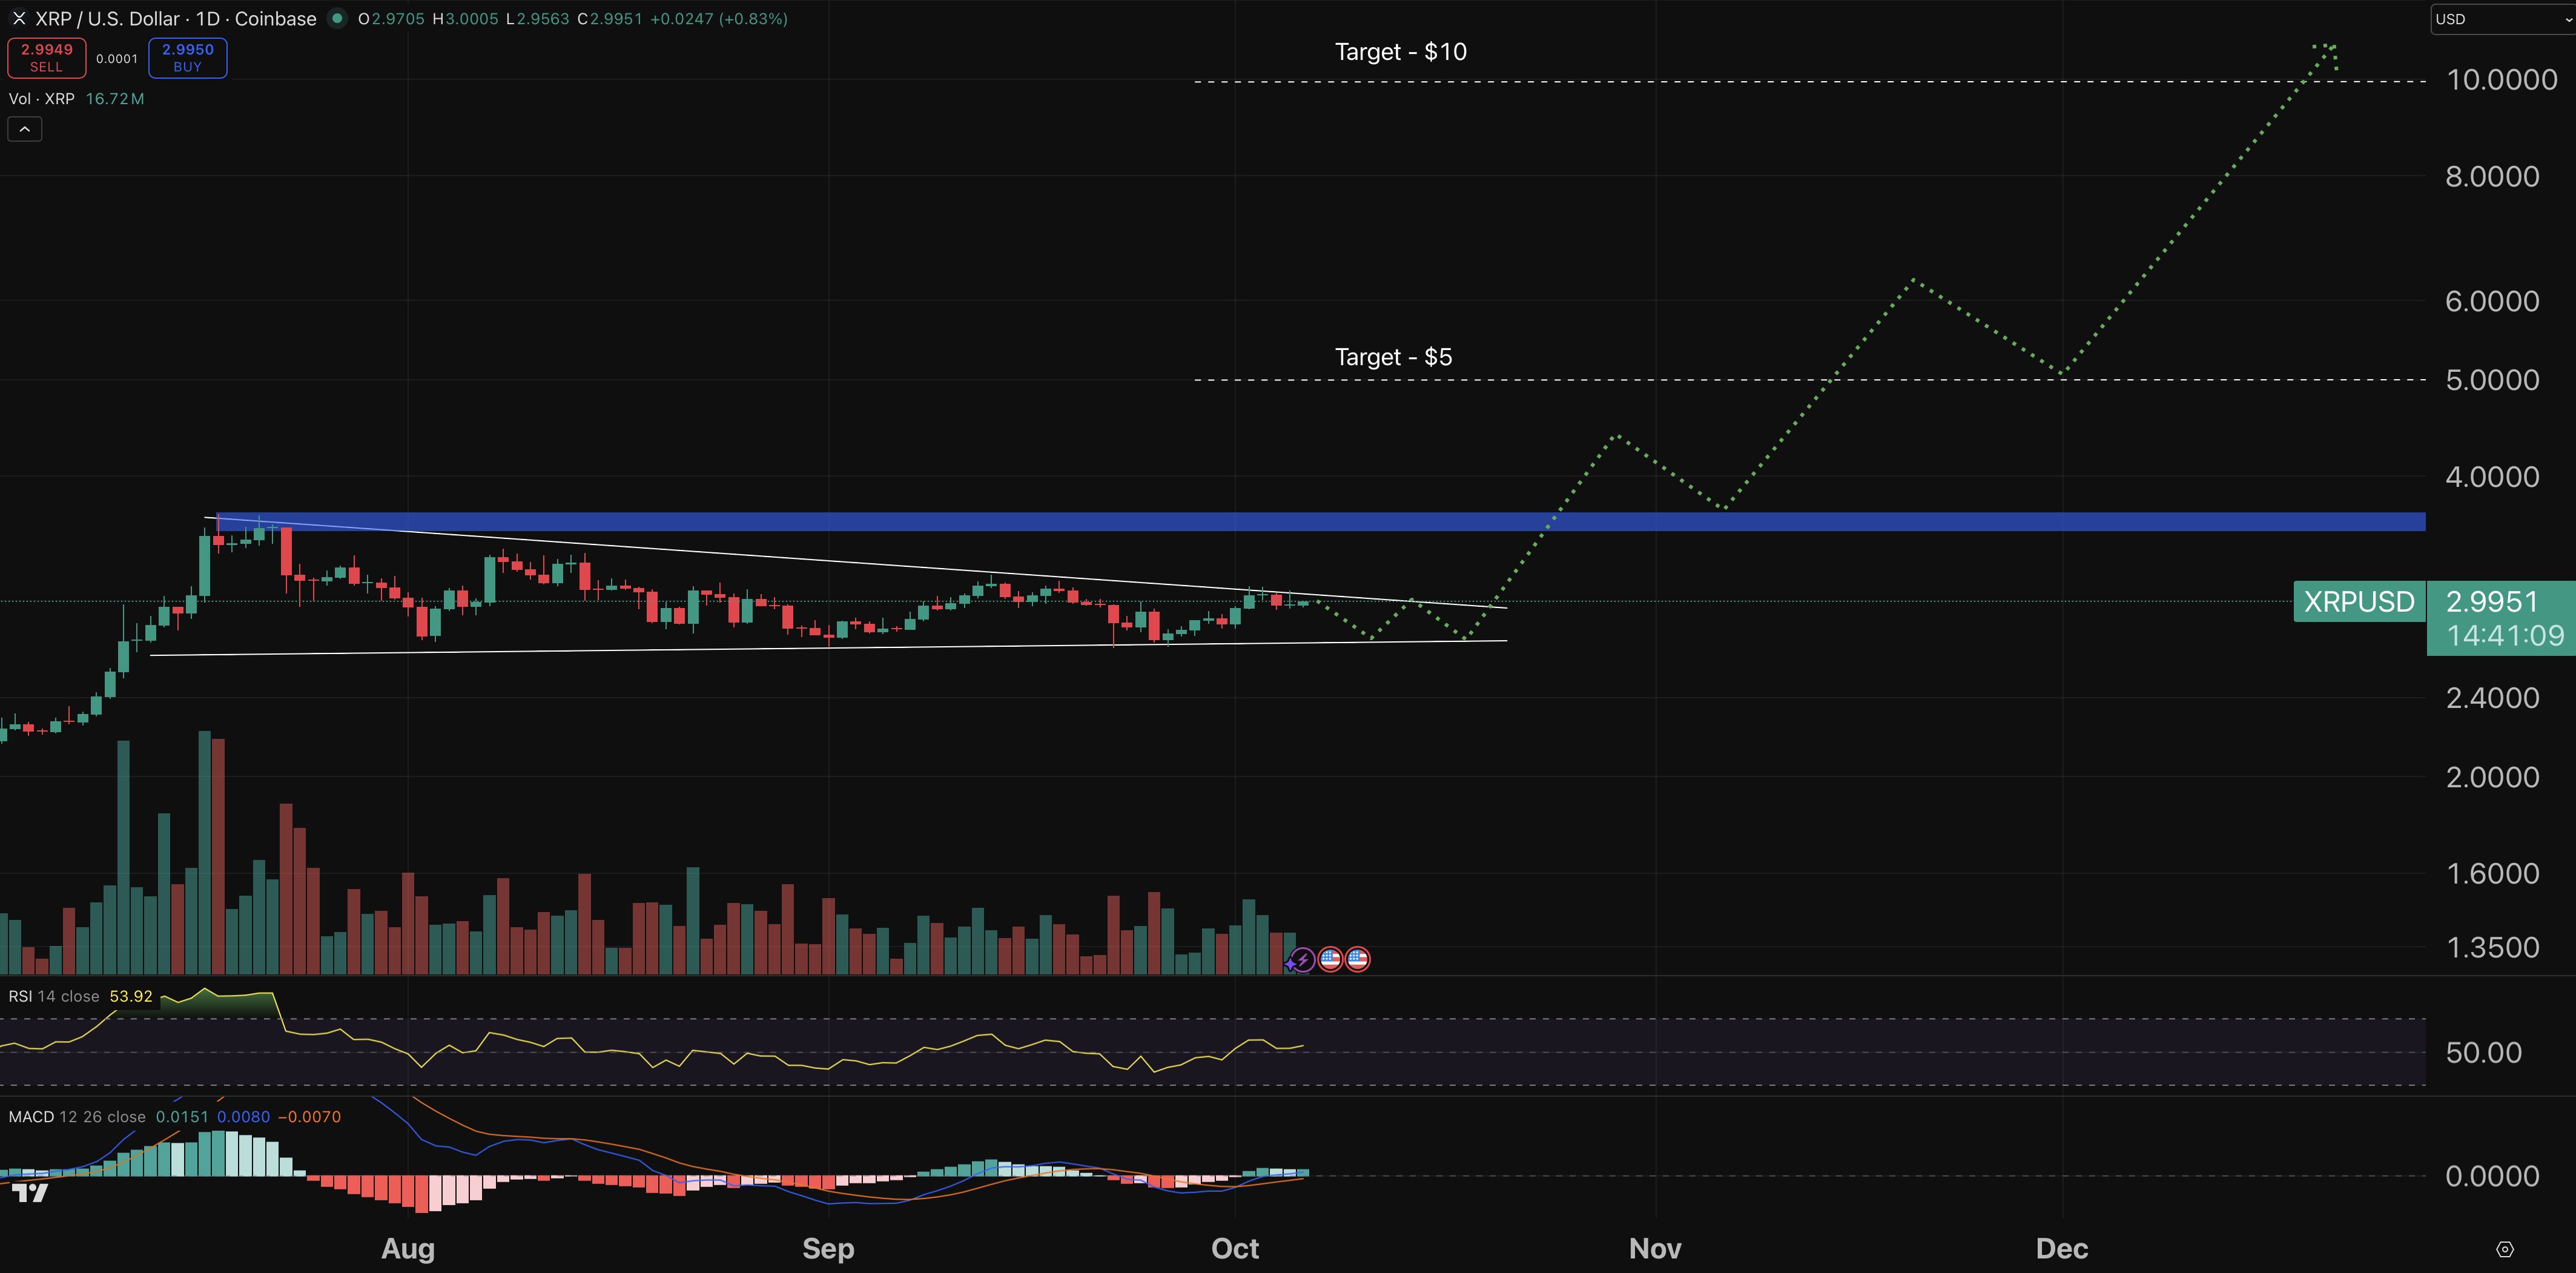Image resolution: width=2576 pixels, height=1273 pixels.
Task: Select the RSI 14 close indicator legend
Action: (54, 997)
